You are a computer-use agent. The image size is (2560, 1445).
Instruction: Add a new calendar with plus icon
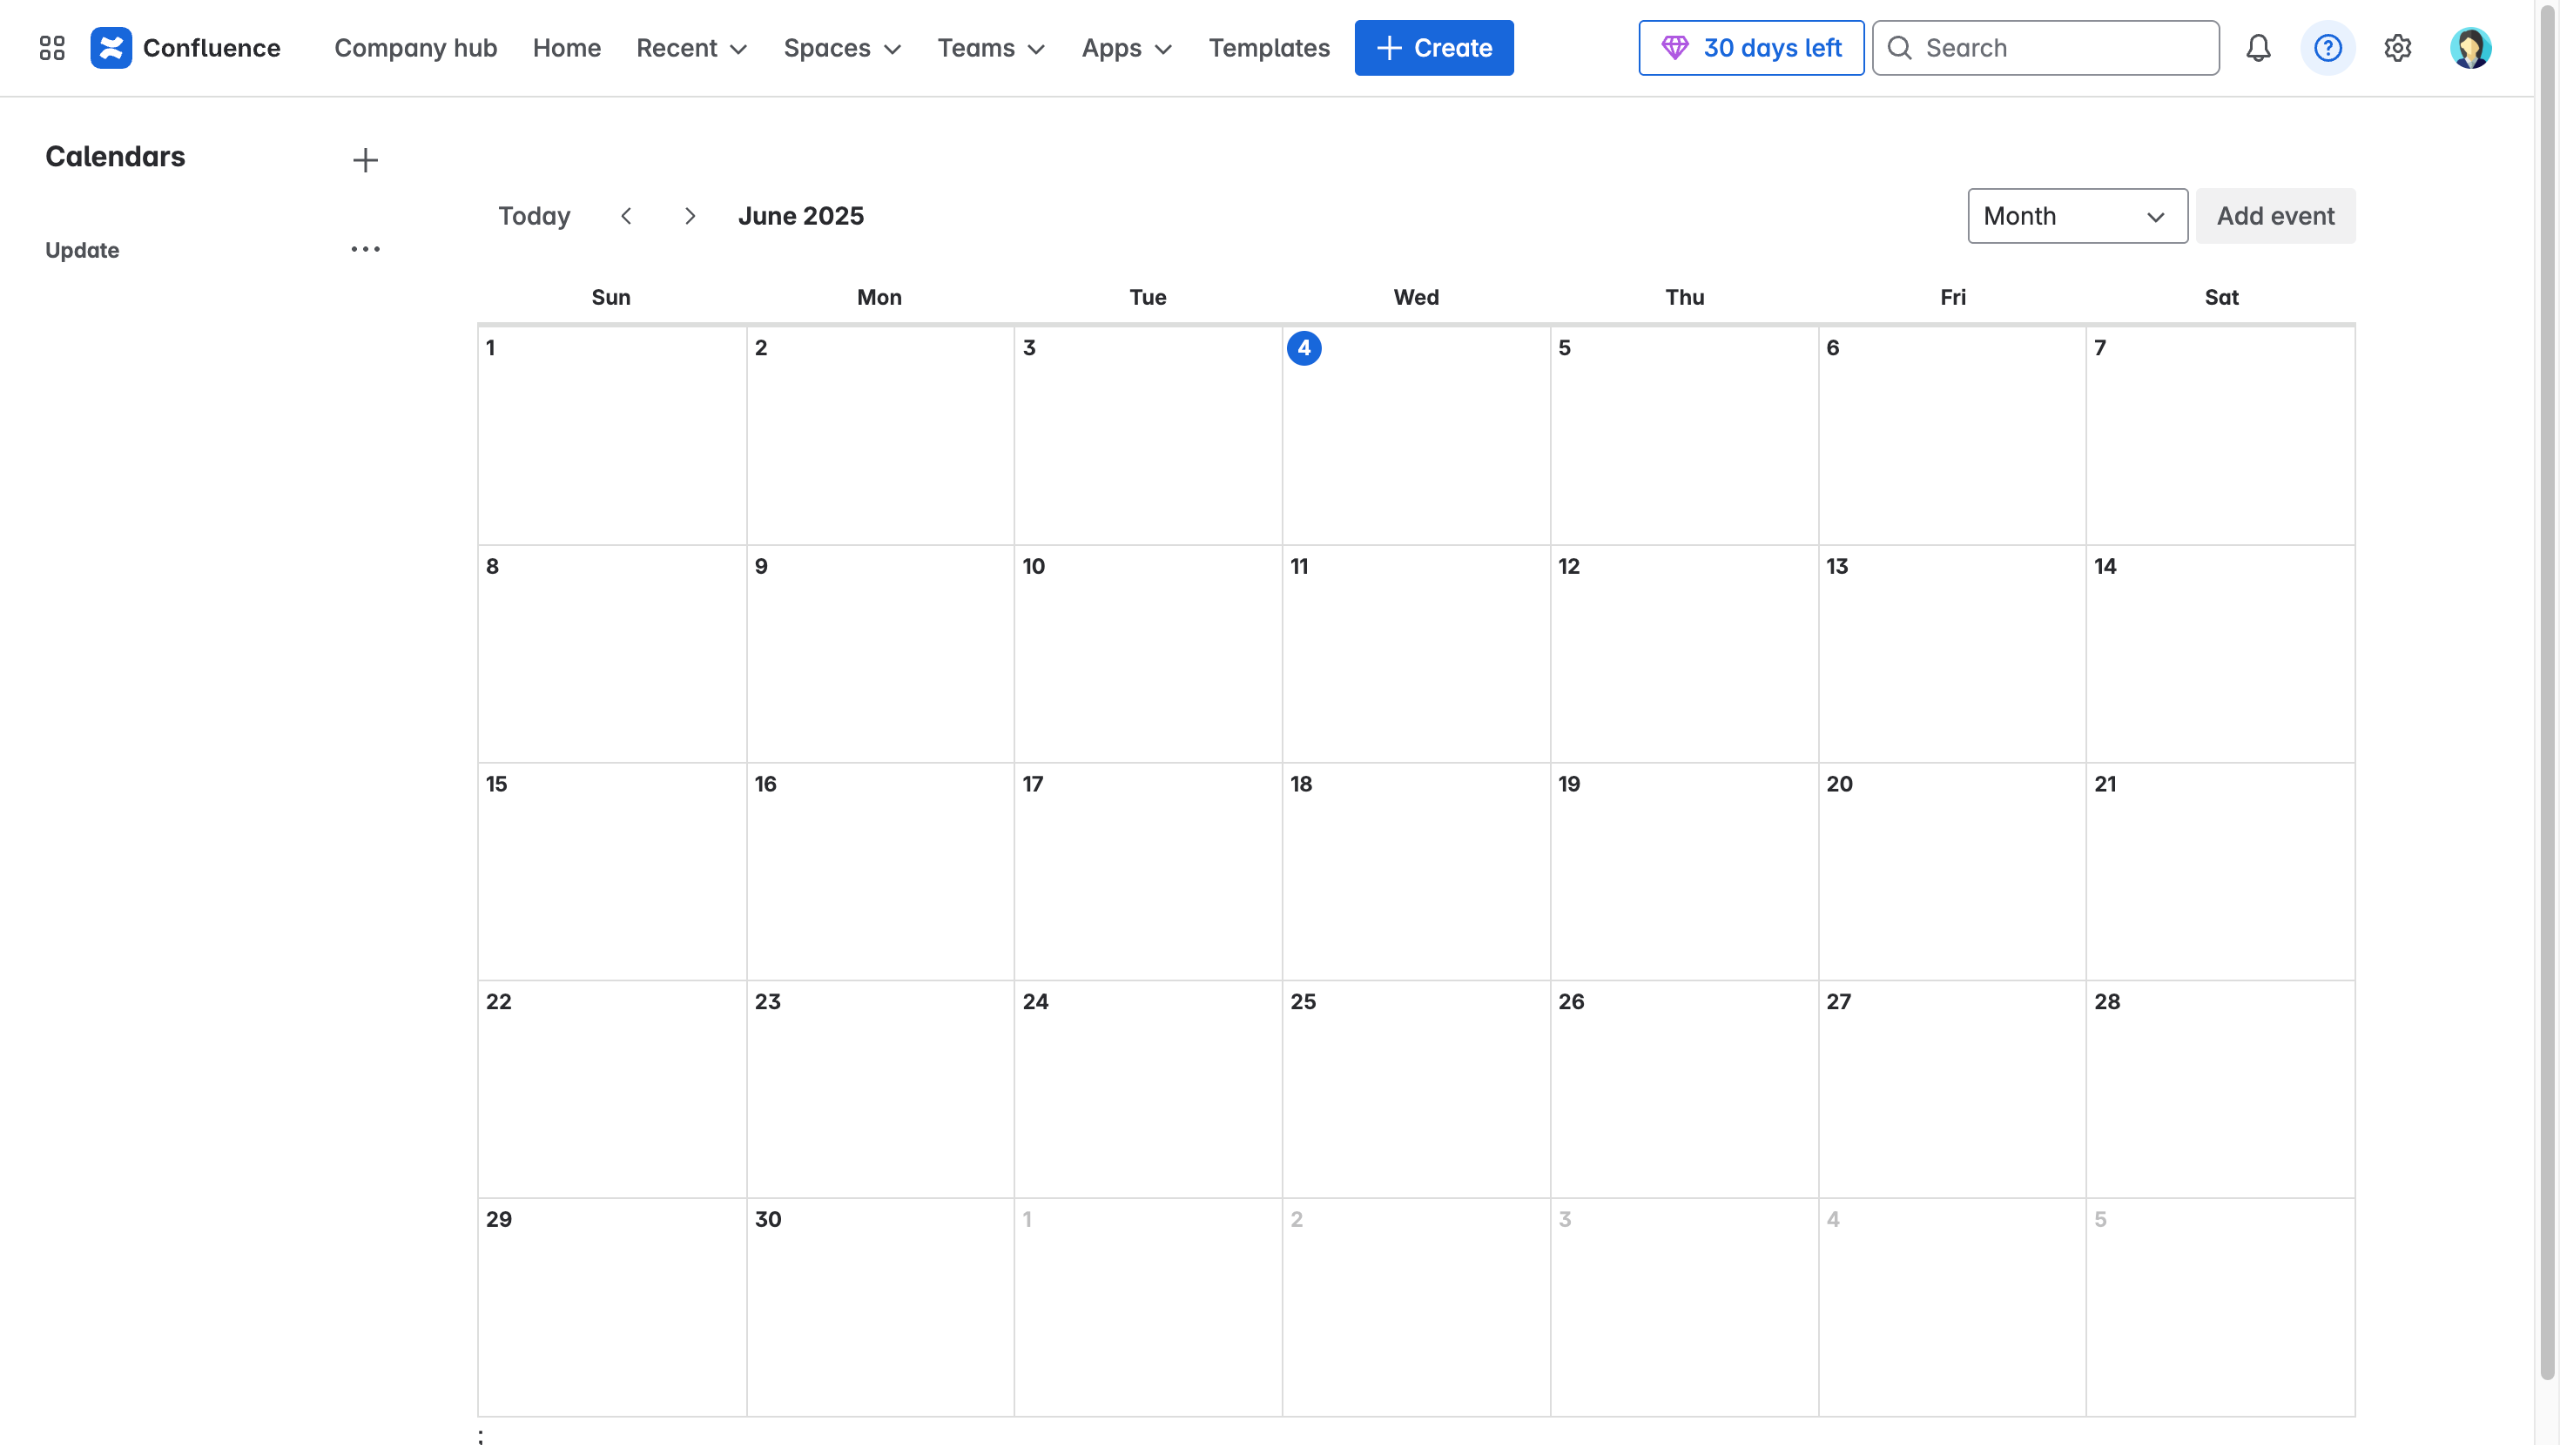[365, 160]
